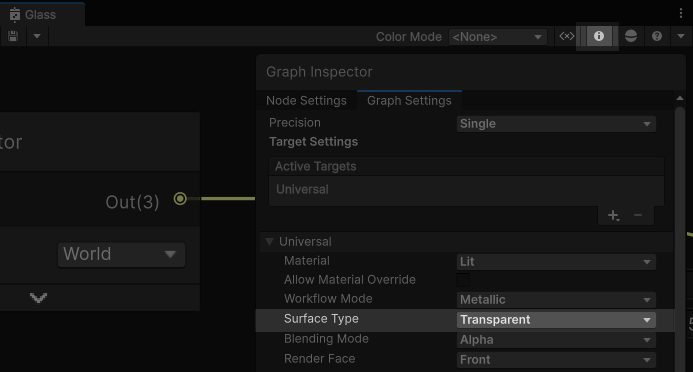The width and height of the screenshot is (693, 372).
Task: Toggle the Graph Inspector info icon
Action: point(598,36)
